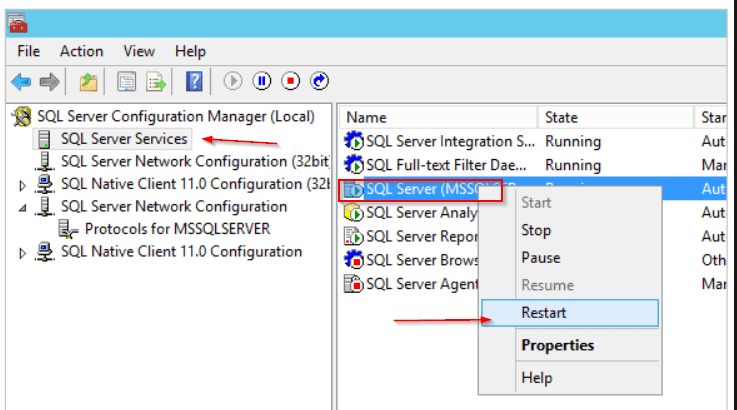Click the SQL Server Agent row icon

353,284
